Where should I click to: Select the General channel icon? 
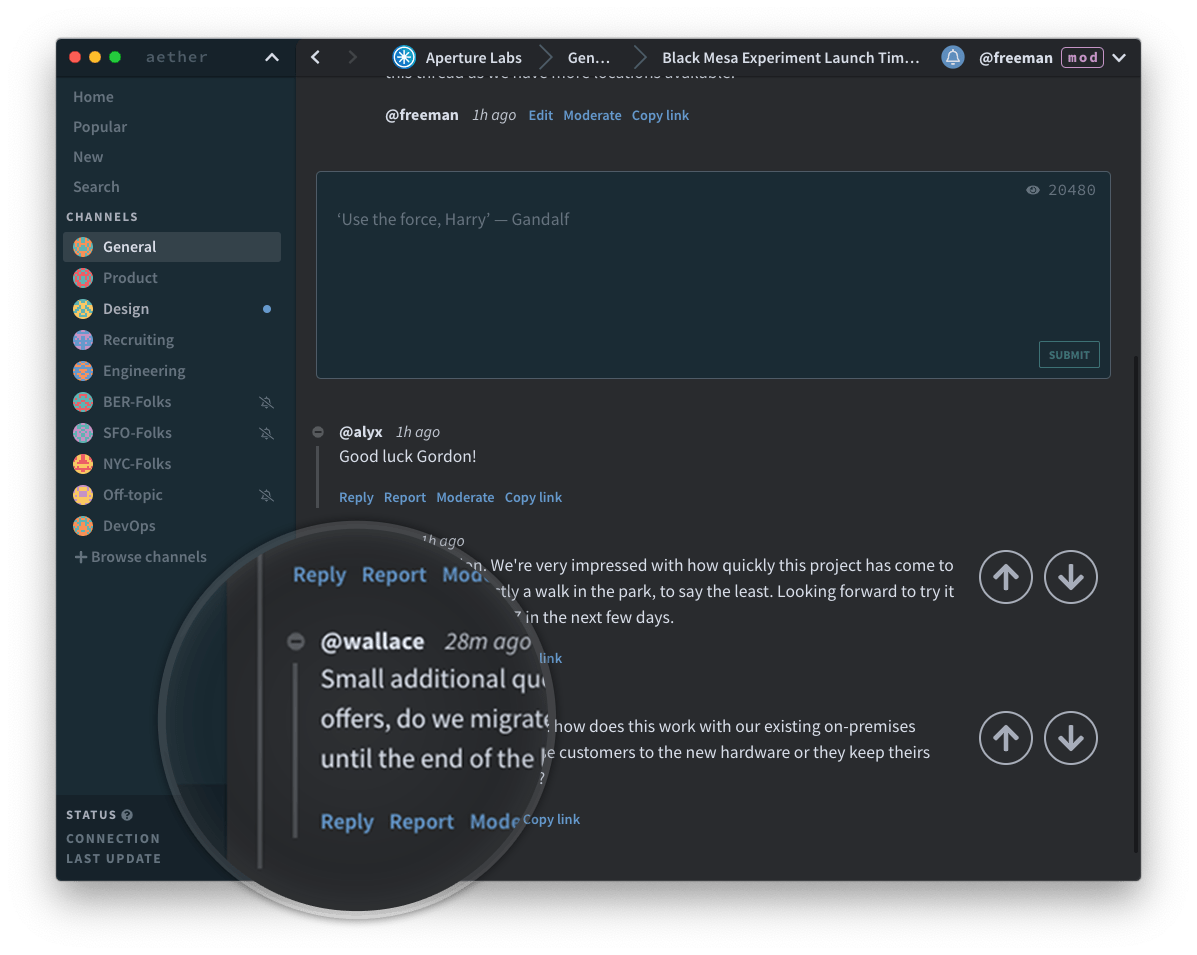click(83, 247)
